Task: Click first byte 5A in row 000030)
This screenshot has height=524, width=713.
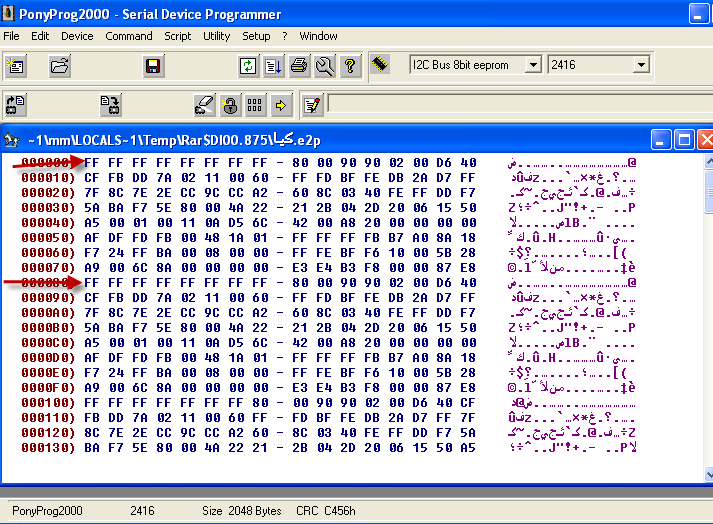Action: (x=91, y=207)
